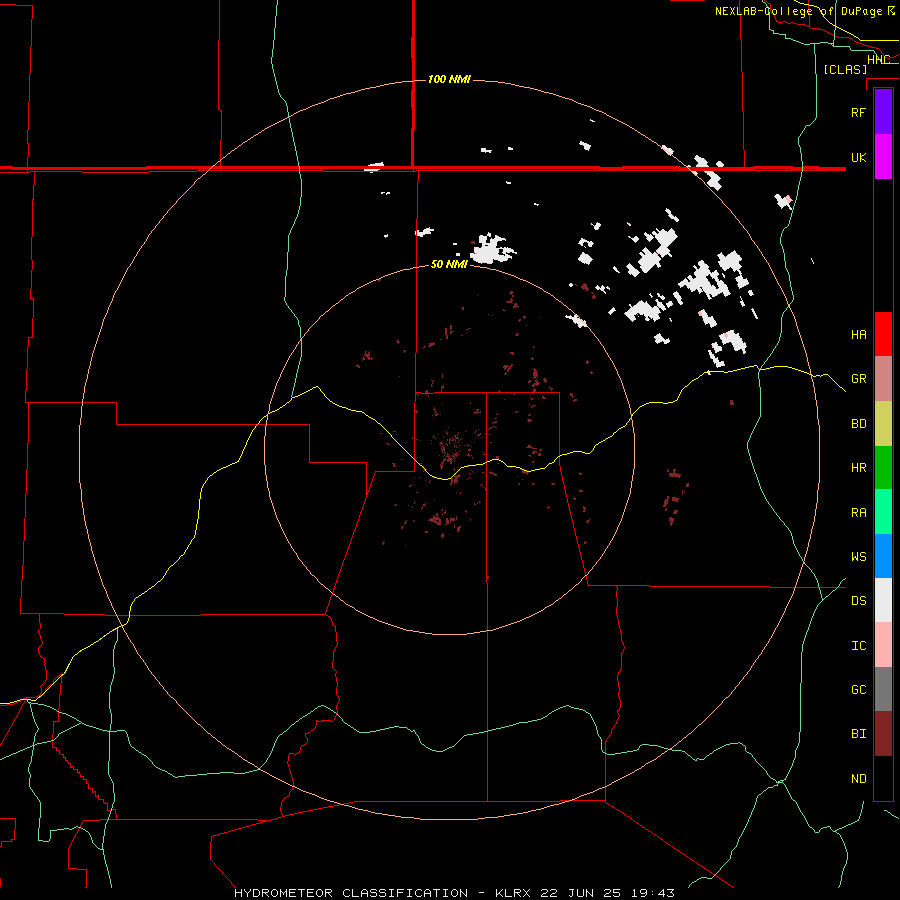900x900 pixels.
Task: Click the BI legend label
Action: (858, 734)
